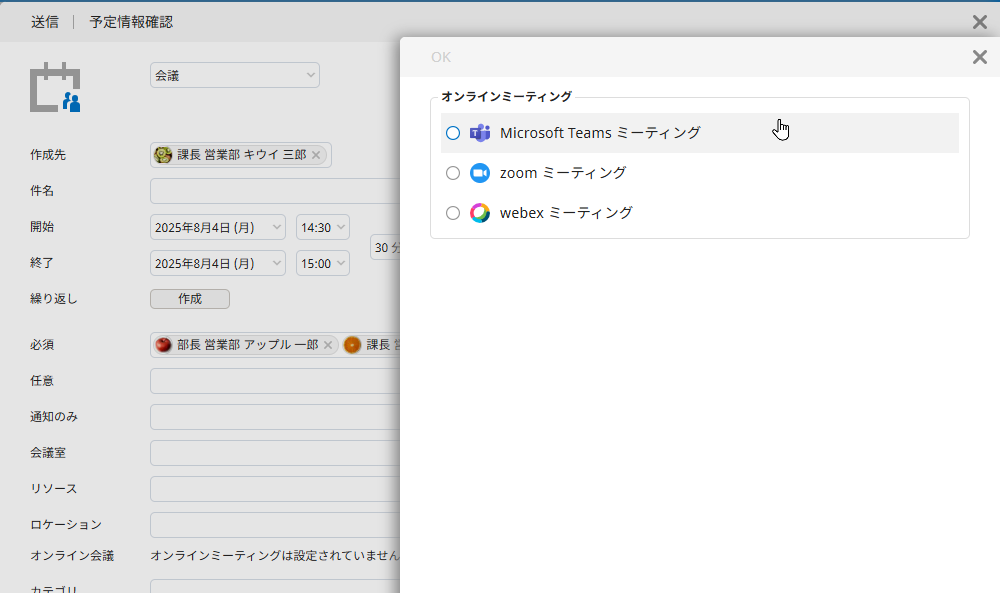Remove キウイ 三郎 from 作成先 field
1000x593 pixels.
pyautogui.click(x=316, y=155)
